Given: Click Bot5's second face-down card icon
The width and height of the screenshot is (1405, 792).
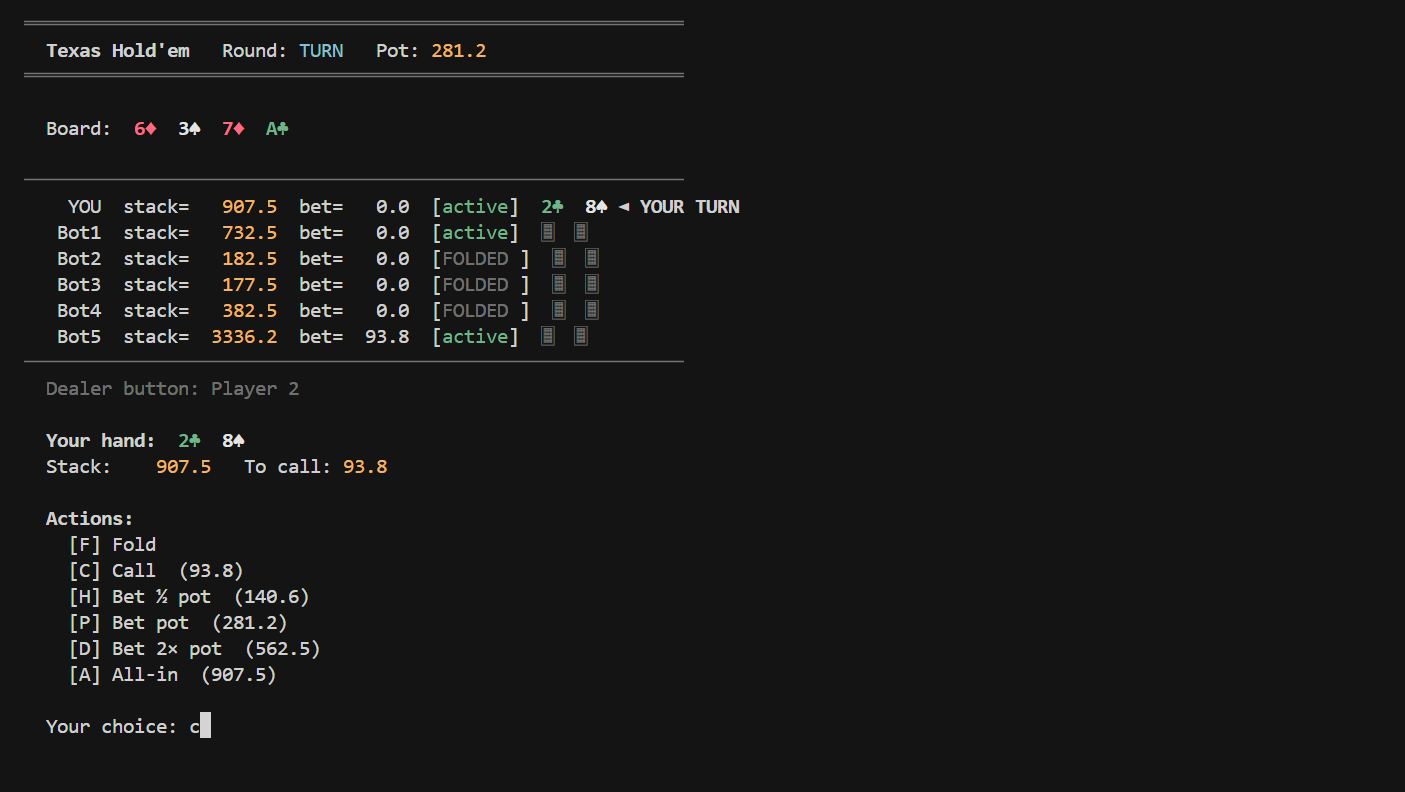Looking at the screenshot, I should coord(581,337).
